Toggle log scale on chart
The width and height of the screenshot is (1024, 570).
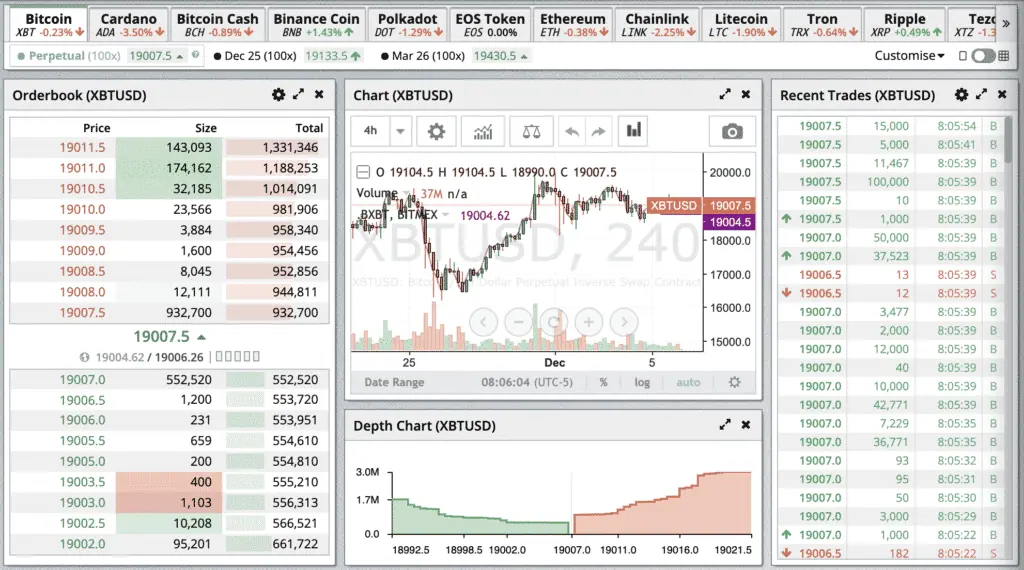click(x=642, y=382)
